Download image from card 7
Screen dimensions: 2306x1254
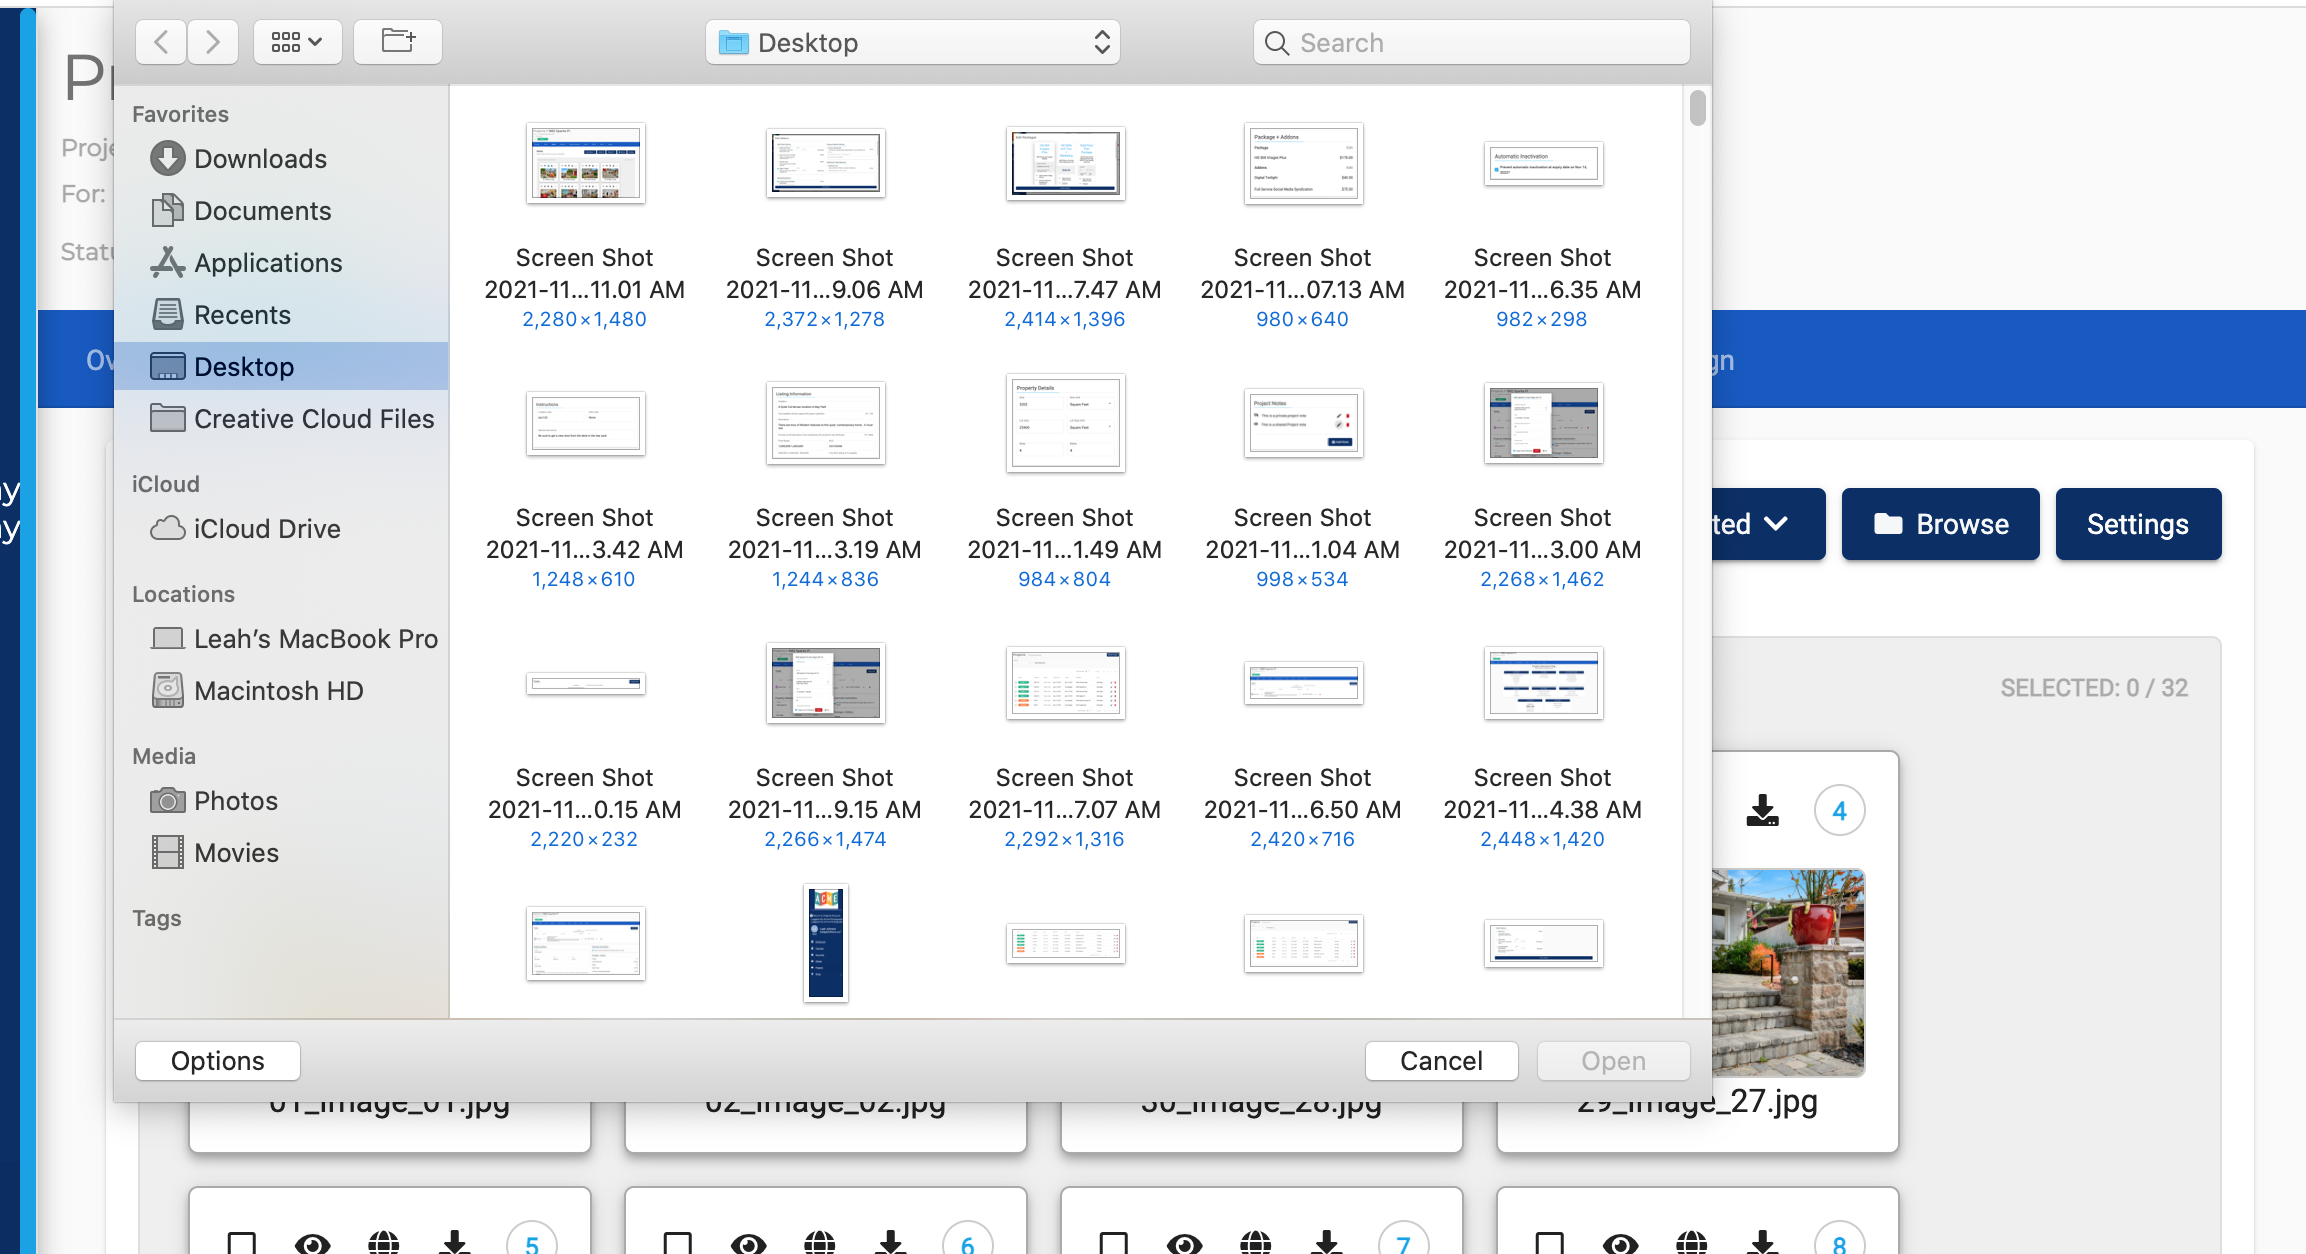tap(1327, 1243)
